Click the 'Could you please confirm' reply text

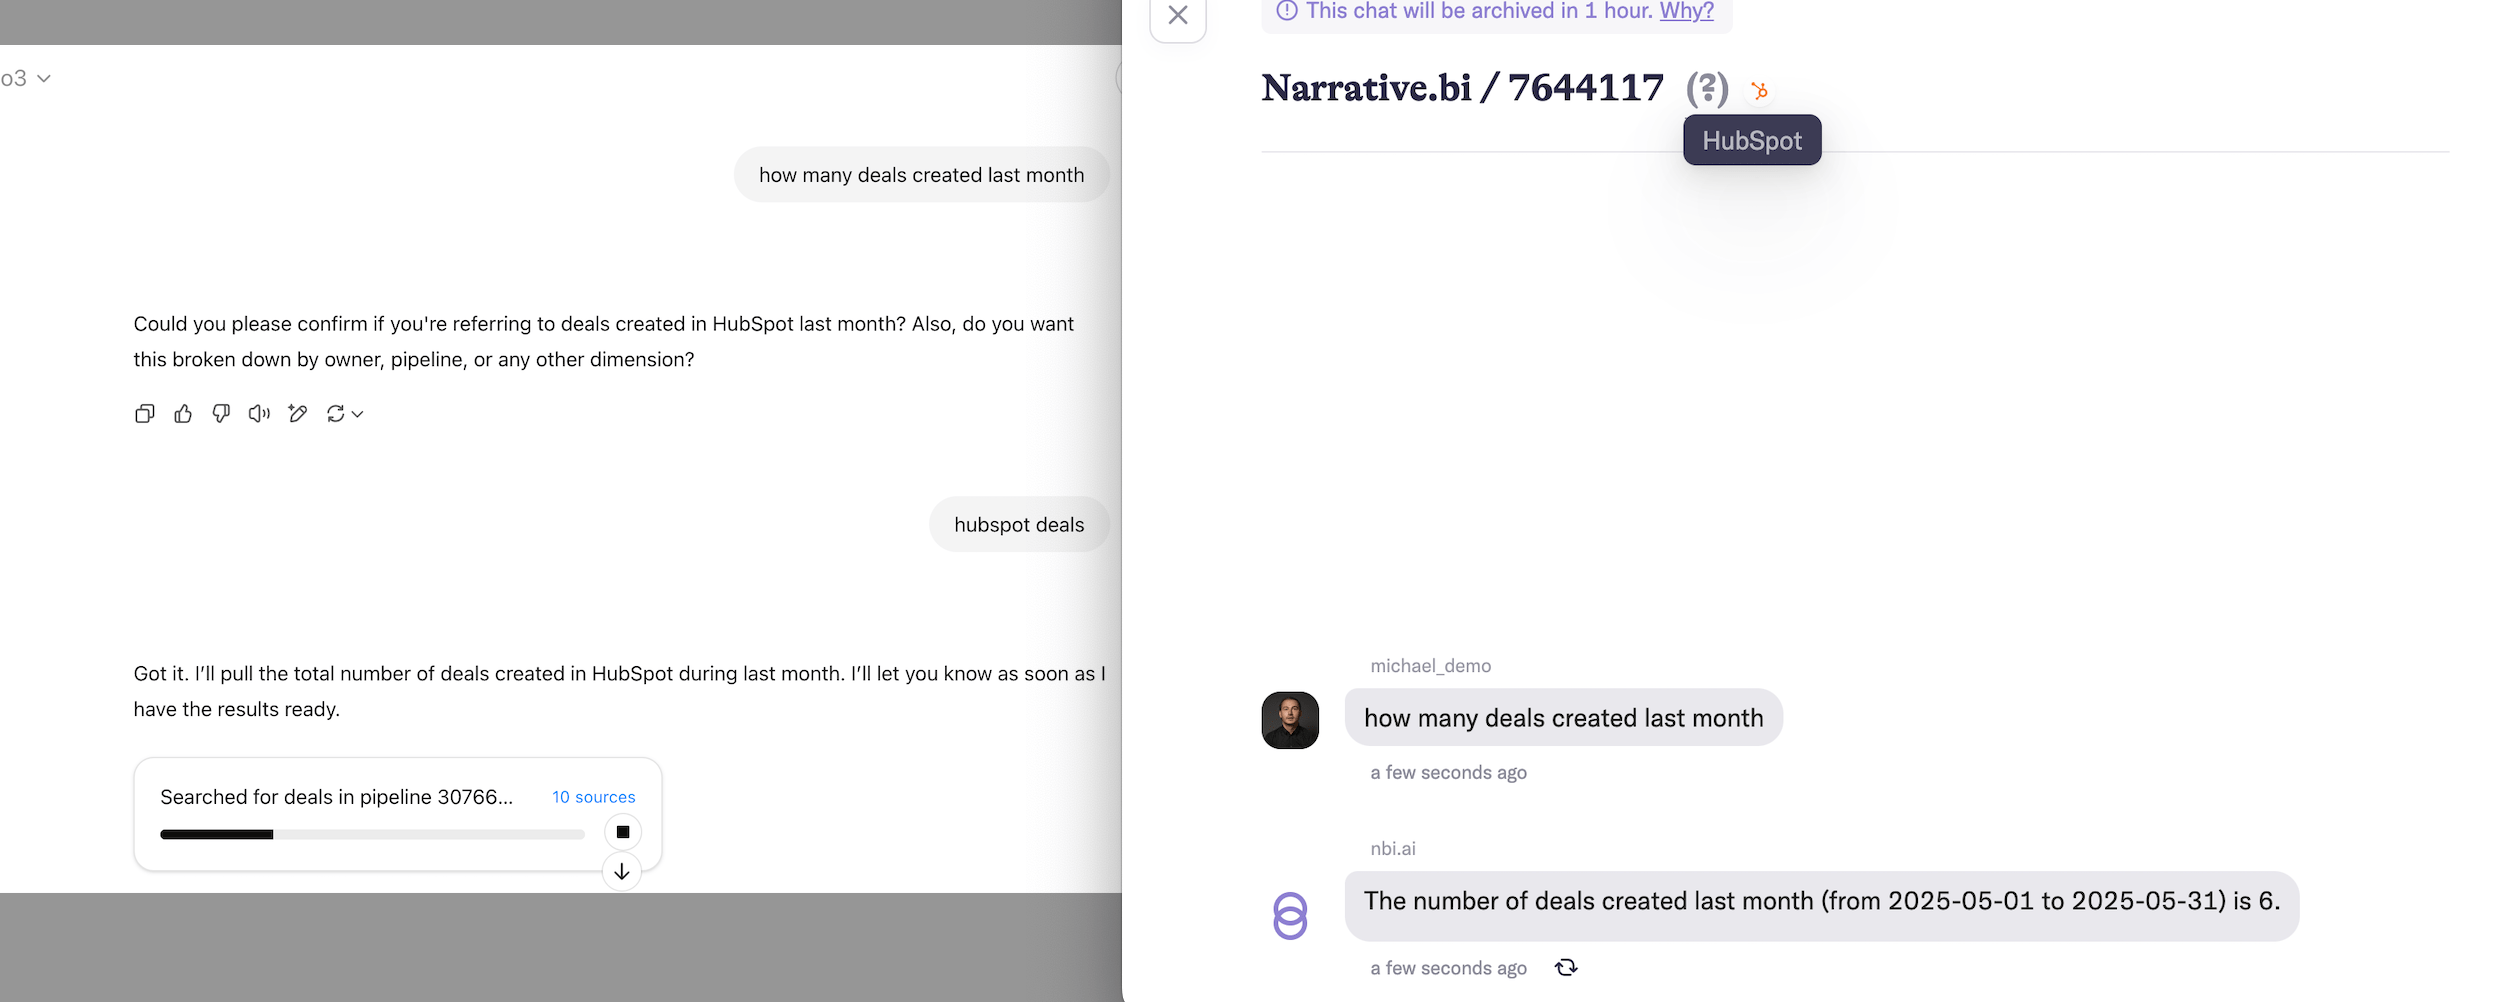604,341
